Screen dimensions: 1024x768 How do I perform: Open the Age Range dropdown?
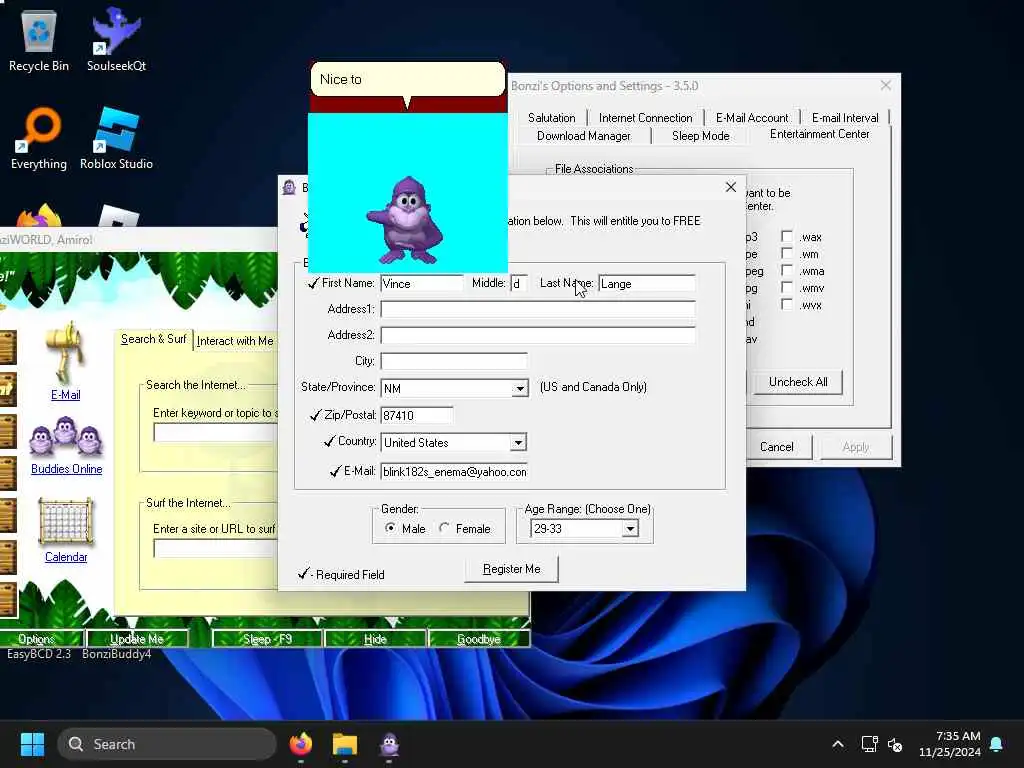[x=630, y=528]
